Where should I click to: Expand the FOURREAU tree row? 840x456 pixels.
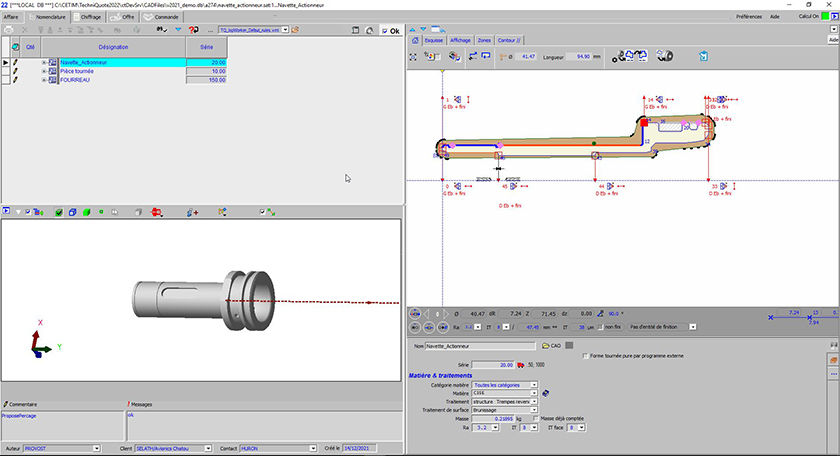44,80
